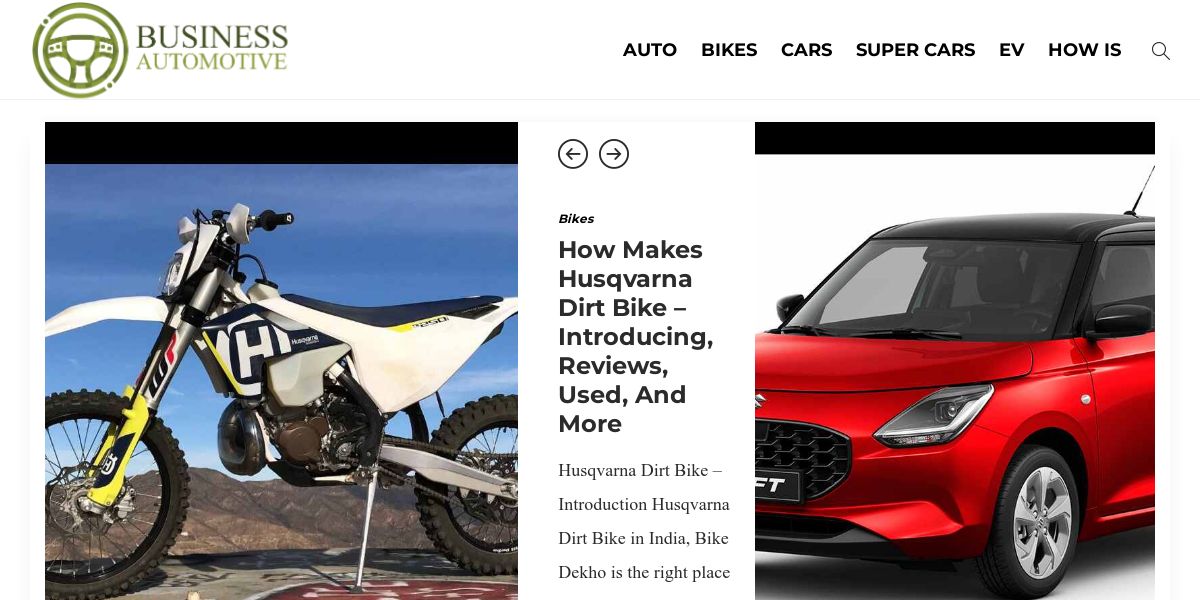Image resolution: width=1200 pixels, height=600 pixels.
Task: Open the HOW IS menu item
Action: coord(1085,50)
